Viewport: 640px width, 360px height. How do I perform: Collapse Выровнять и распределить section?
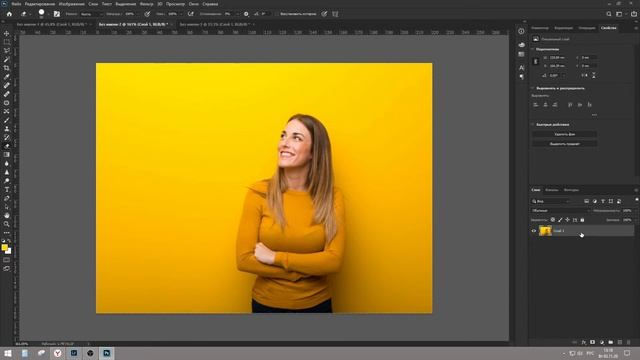(x=533, y=88)
